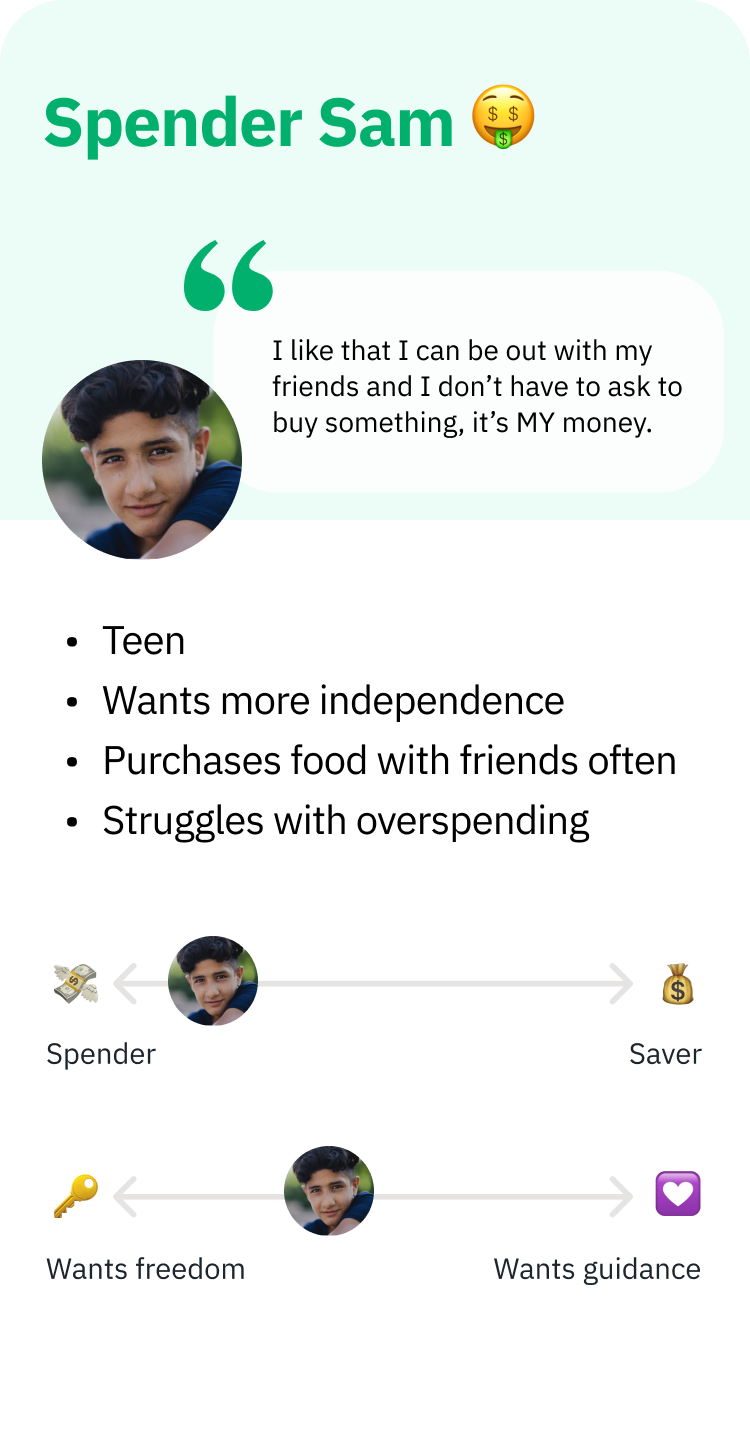
Task: Click Sam's large profile photo
Action: point(142,459)
